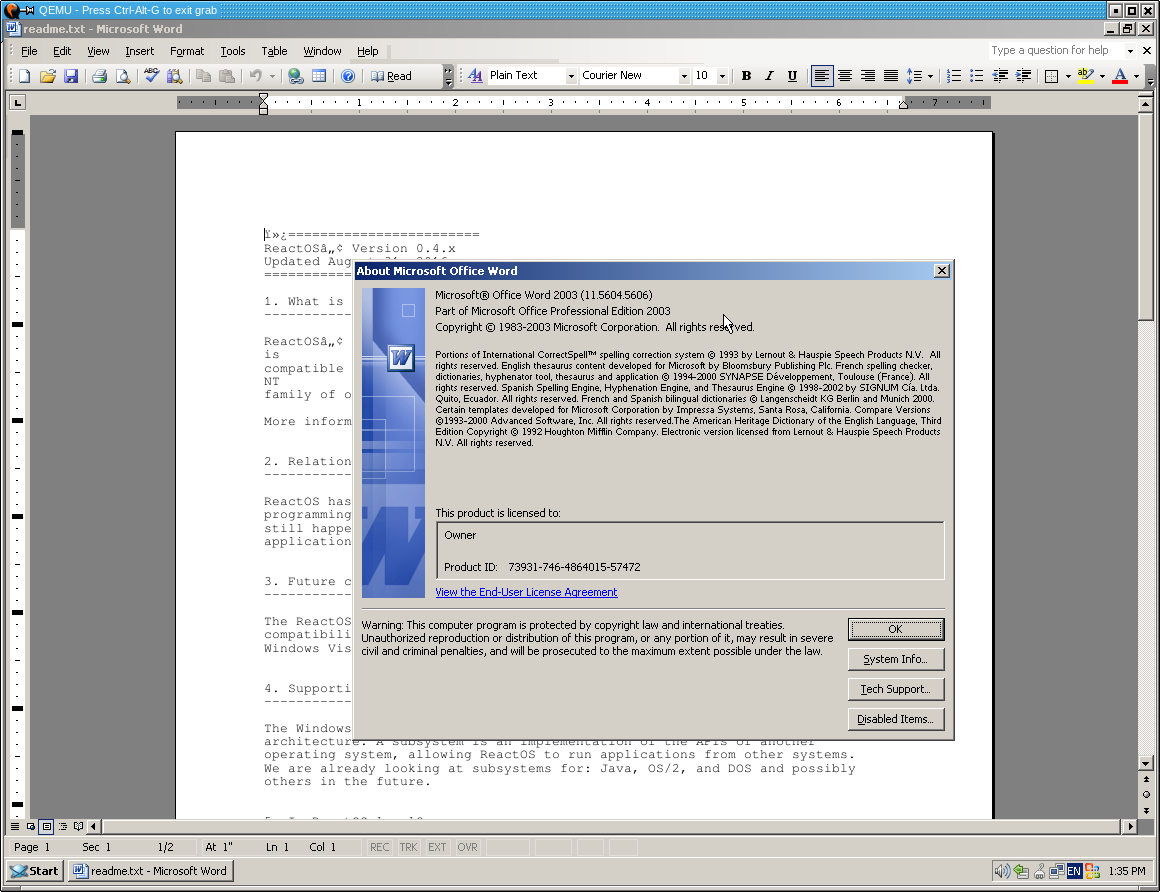Open the Format menu
The height and width of the screenshot is (892, 1160).
[187, 51]
